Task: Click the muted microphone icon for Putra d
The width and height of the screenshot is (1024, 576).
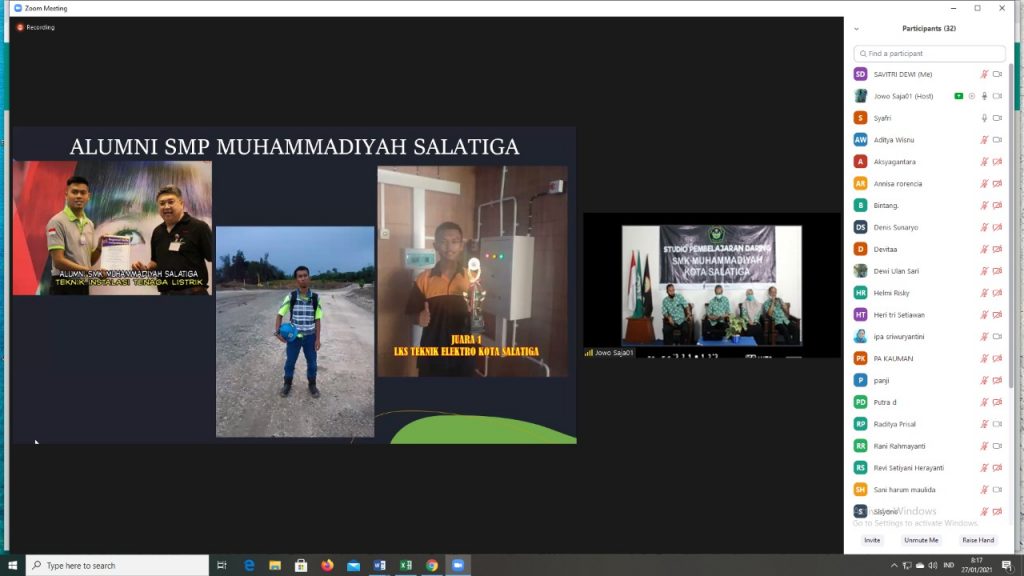Action: coord(984,402)
